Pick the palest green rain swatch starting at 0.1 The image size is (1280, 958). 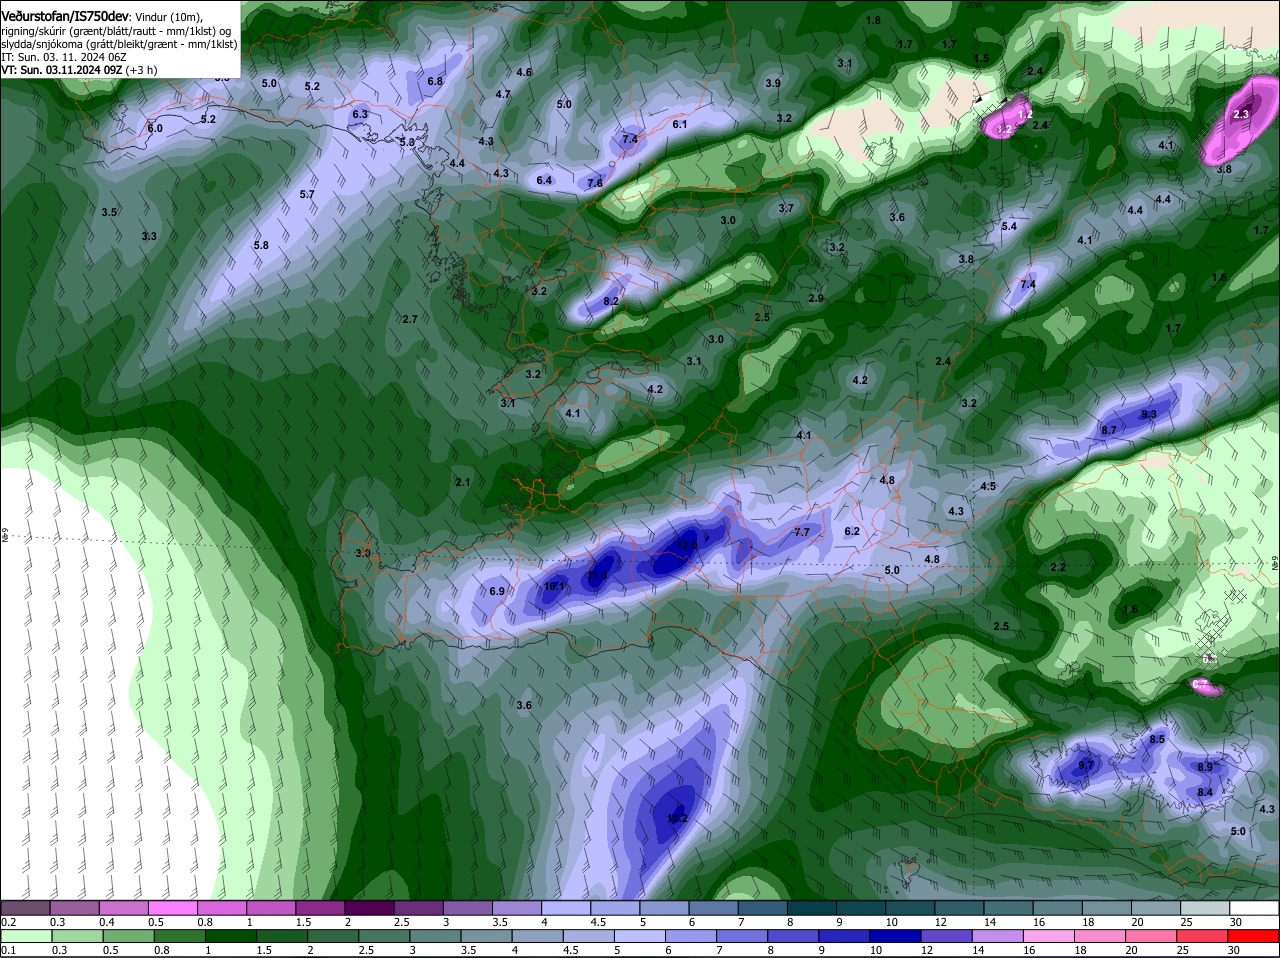pyautogui.click(x=28, y=936)
